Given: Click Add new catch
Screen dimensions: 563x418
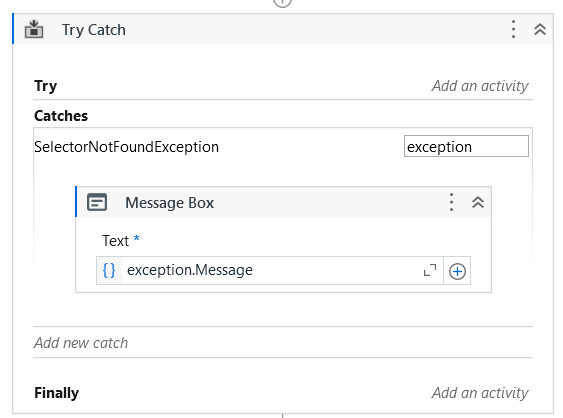Looking at the screenshot, I should [x=81, y=343].
